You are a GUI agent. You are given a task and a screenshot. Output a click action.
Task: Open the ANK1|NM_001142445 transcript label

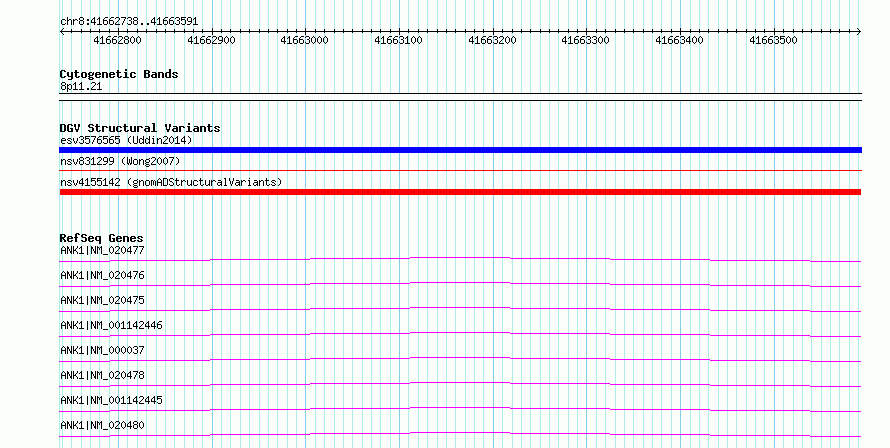(111, 400)
